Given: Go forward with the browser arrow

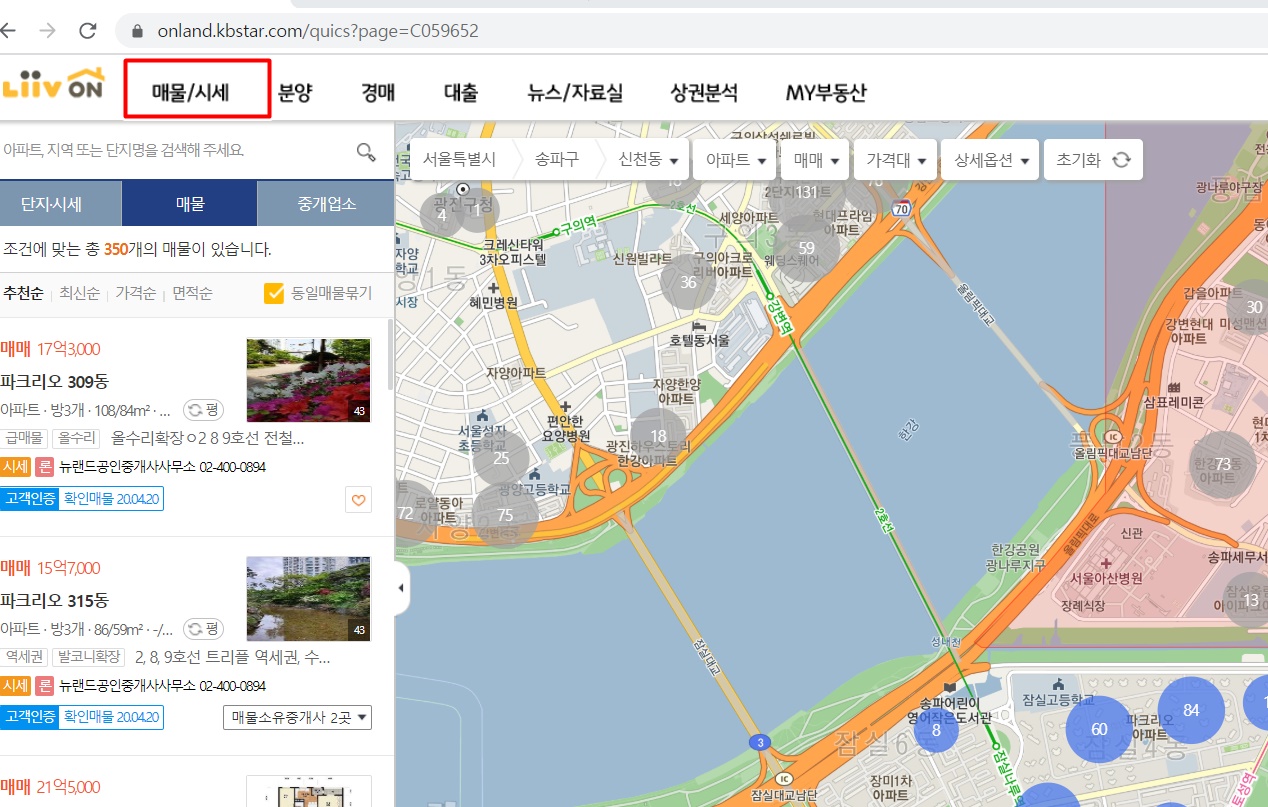Looking at the screenshot, I should (47, 30).
